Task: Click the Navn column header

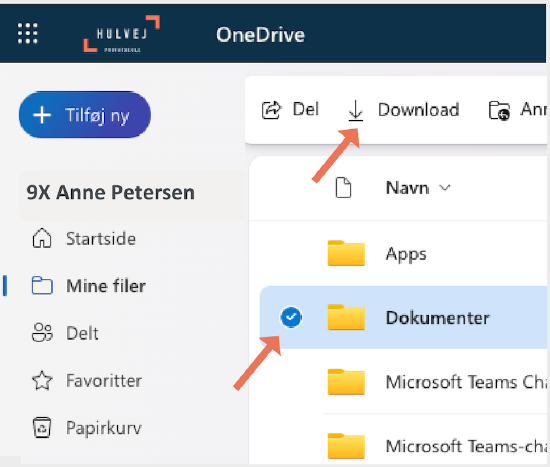Action: tap(407, 188)
